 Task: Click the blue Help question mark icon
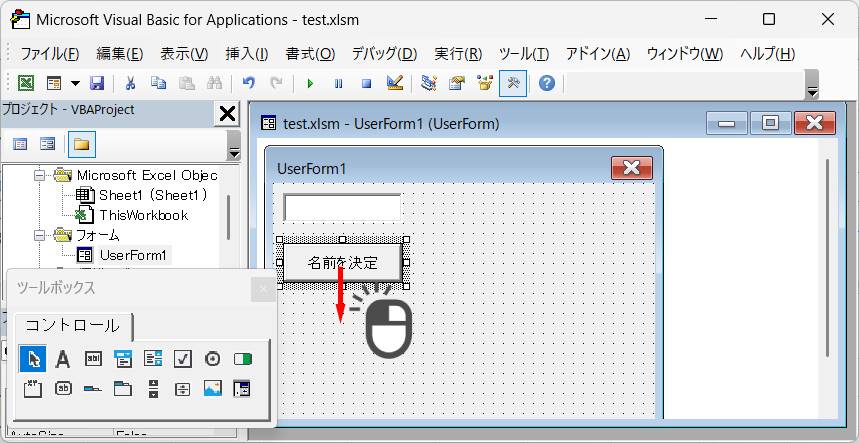pyautogui.click(x=547, y=83)
